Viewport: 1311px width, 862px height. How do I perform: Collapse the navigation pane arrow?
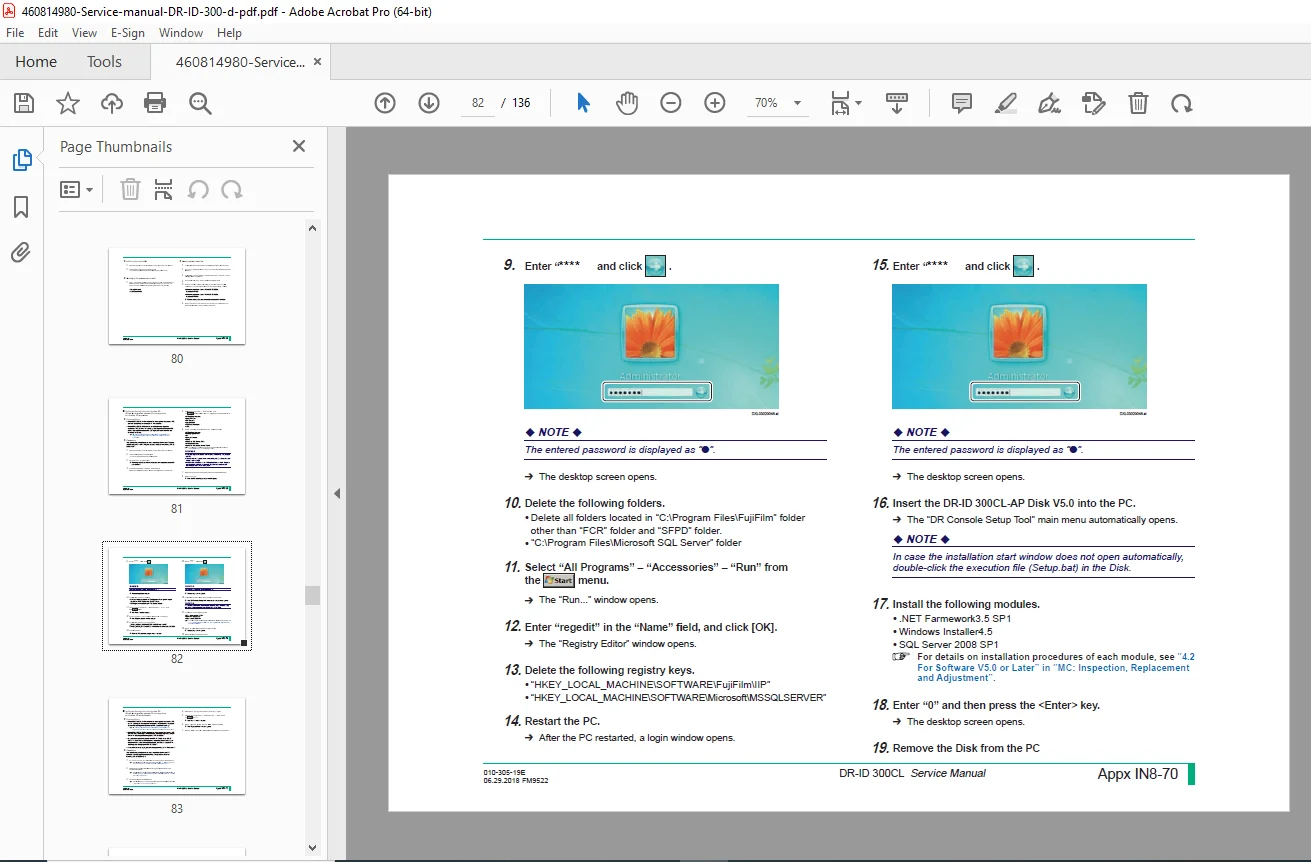[337, 493]
